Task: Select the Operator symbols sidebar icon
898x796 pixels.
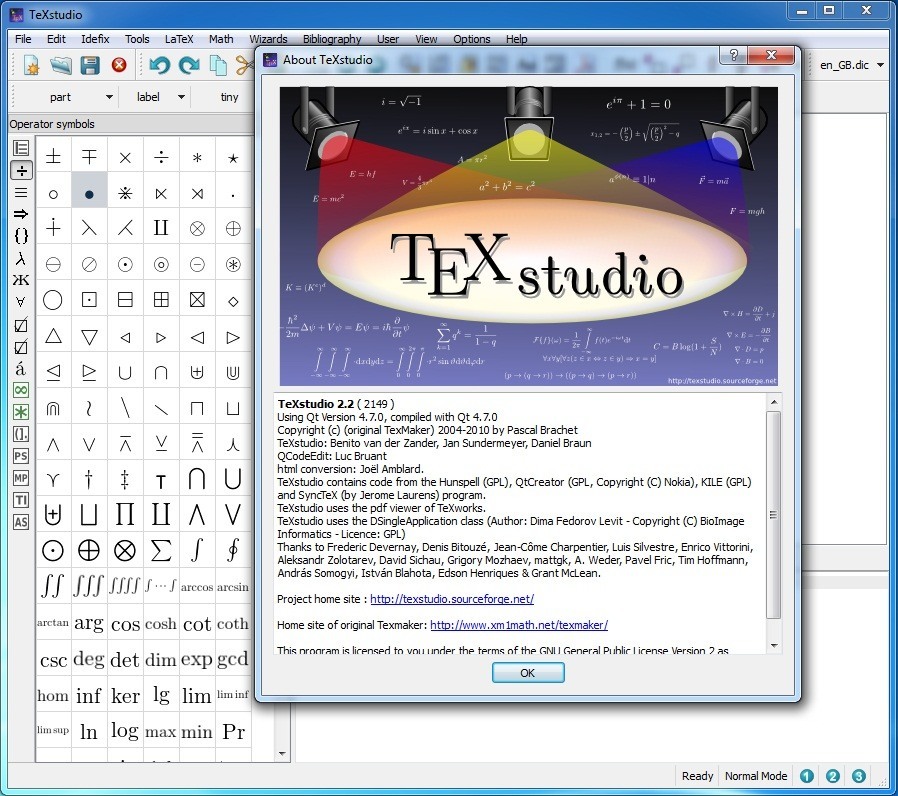Action: 21,170
